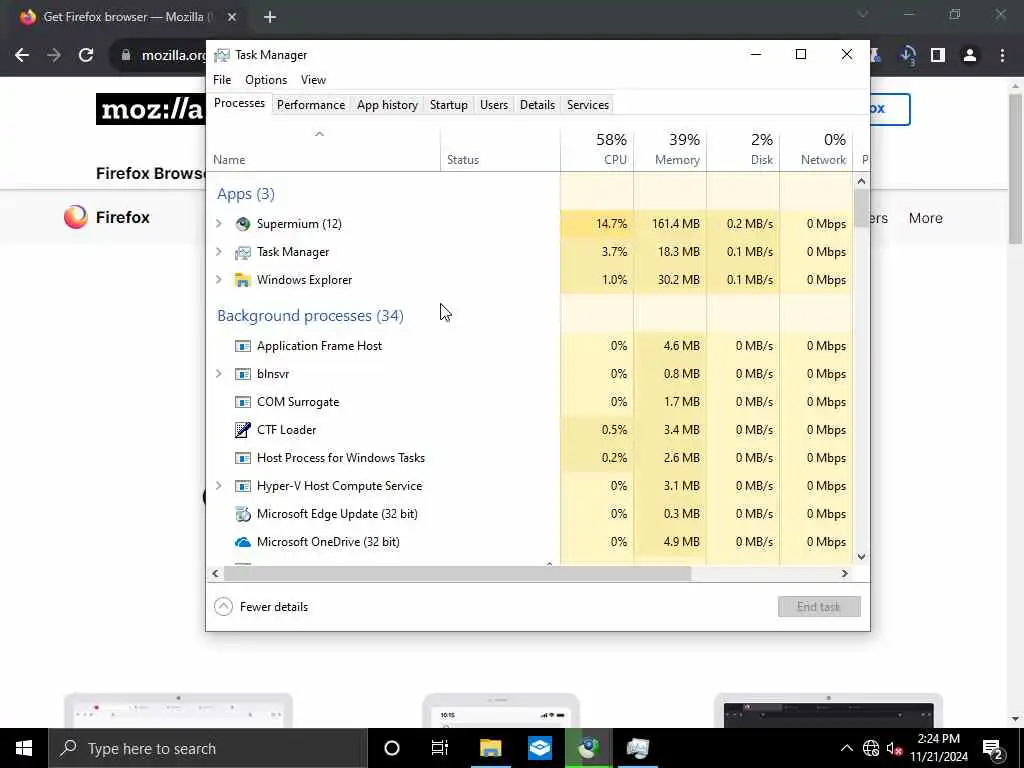Sort processes by Memory column
This screenshot has width=1024, height=768.
[x=670, y=150]
